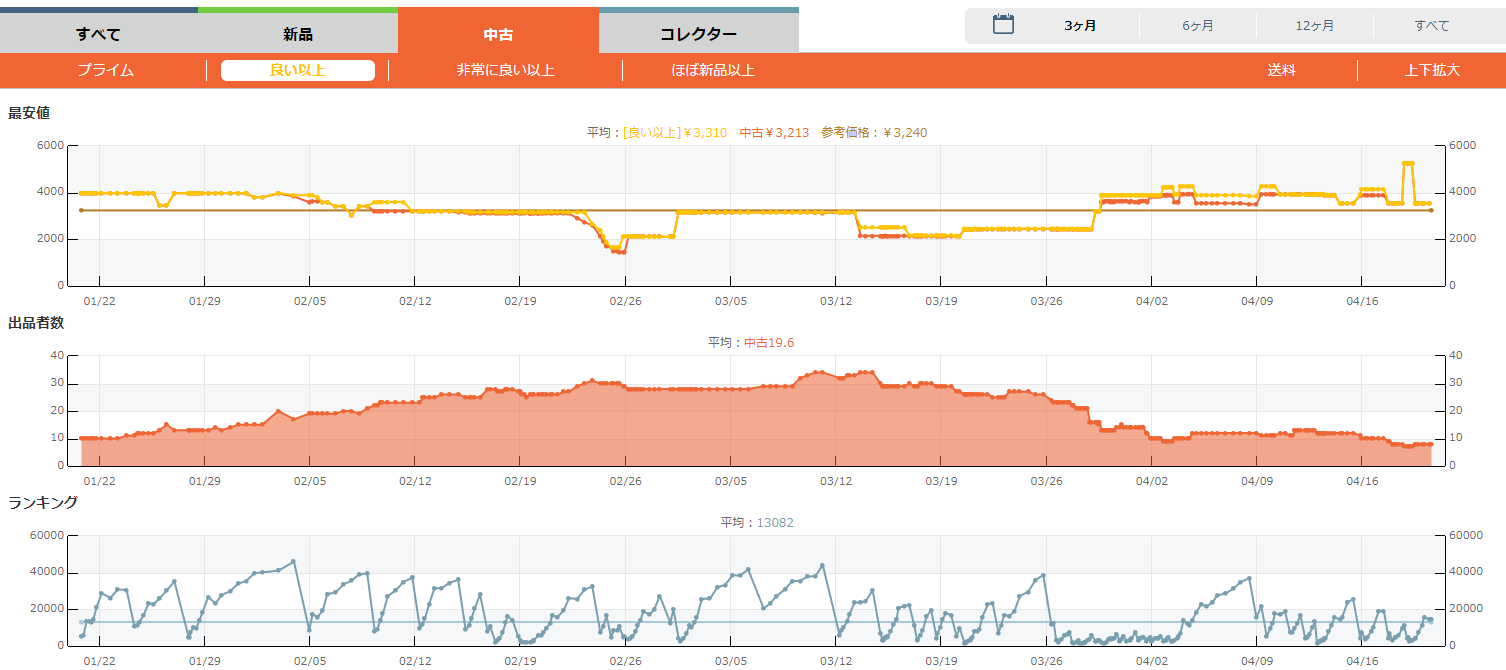Toggle the プライム filter
Screen dimensions: 1506x670
tap(105, 70)
